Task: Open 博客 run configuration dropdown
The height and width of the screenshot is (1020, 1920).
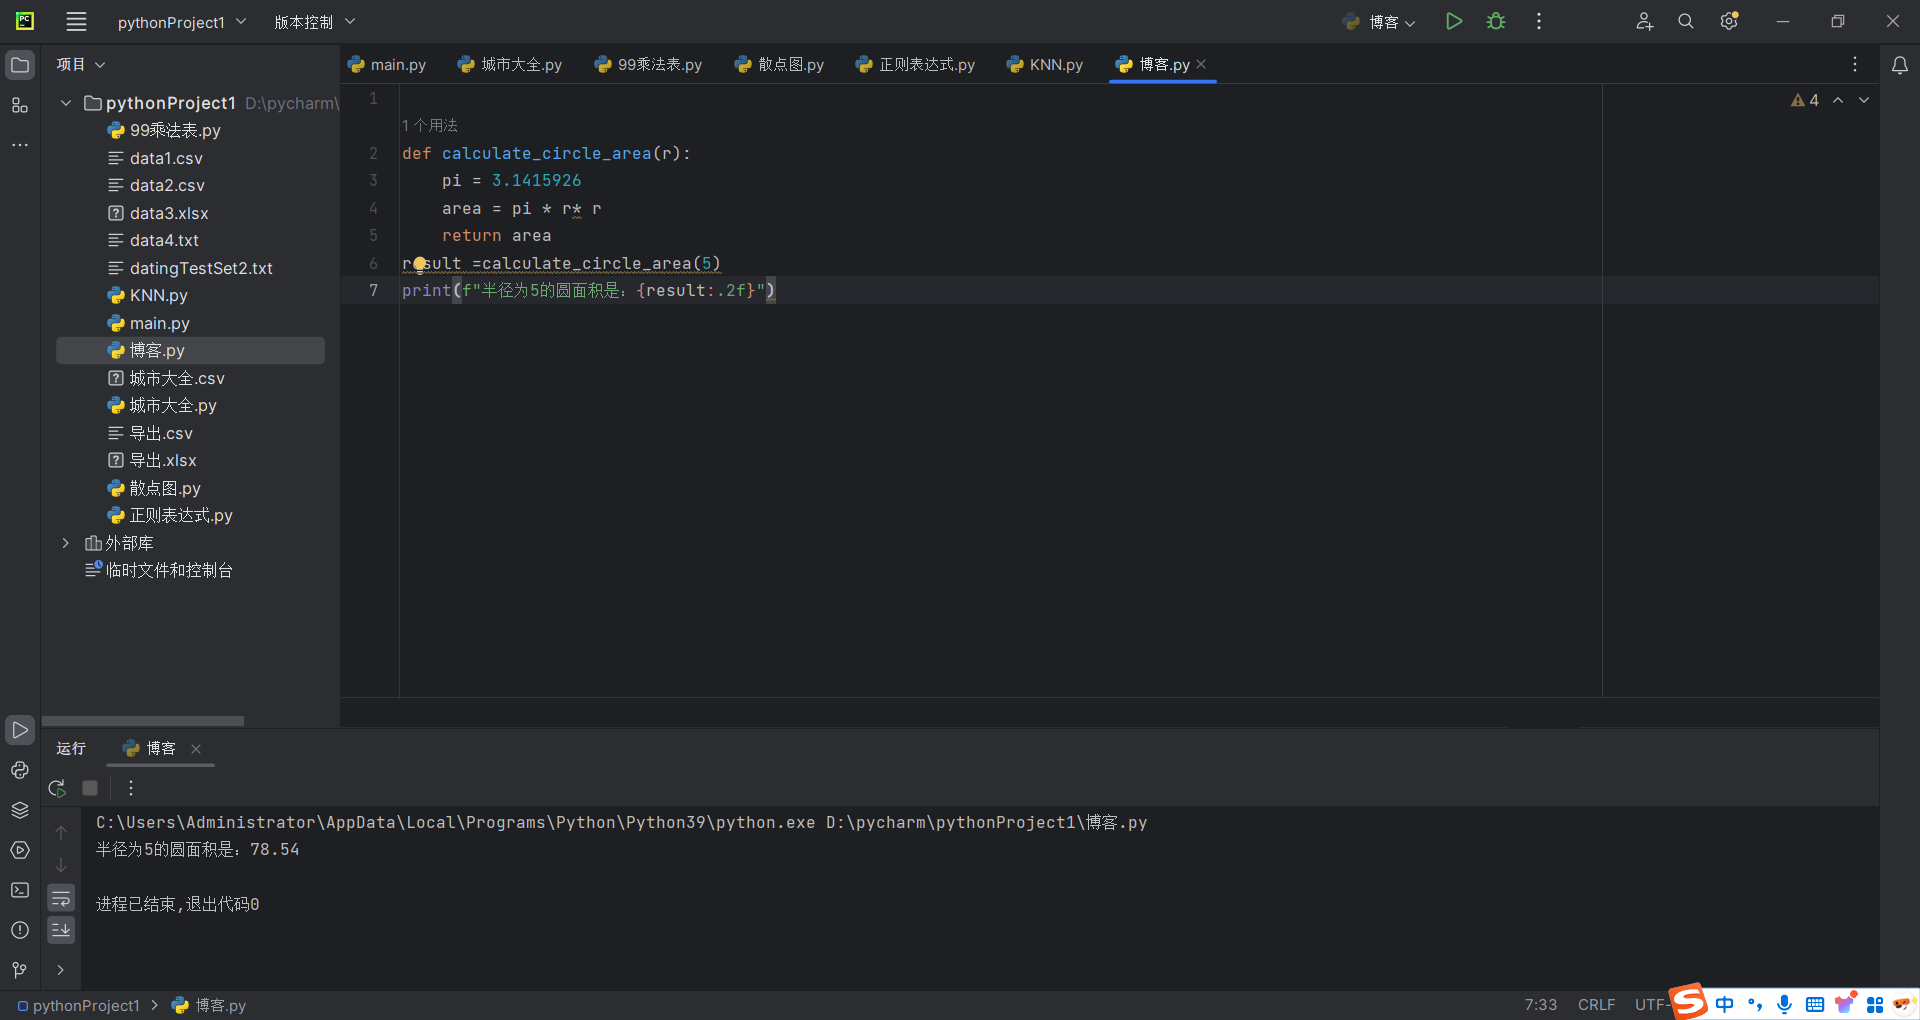Action: click(x=1379, y=22)
